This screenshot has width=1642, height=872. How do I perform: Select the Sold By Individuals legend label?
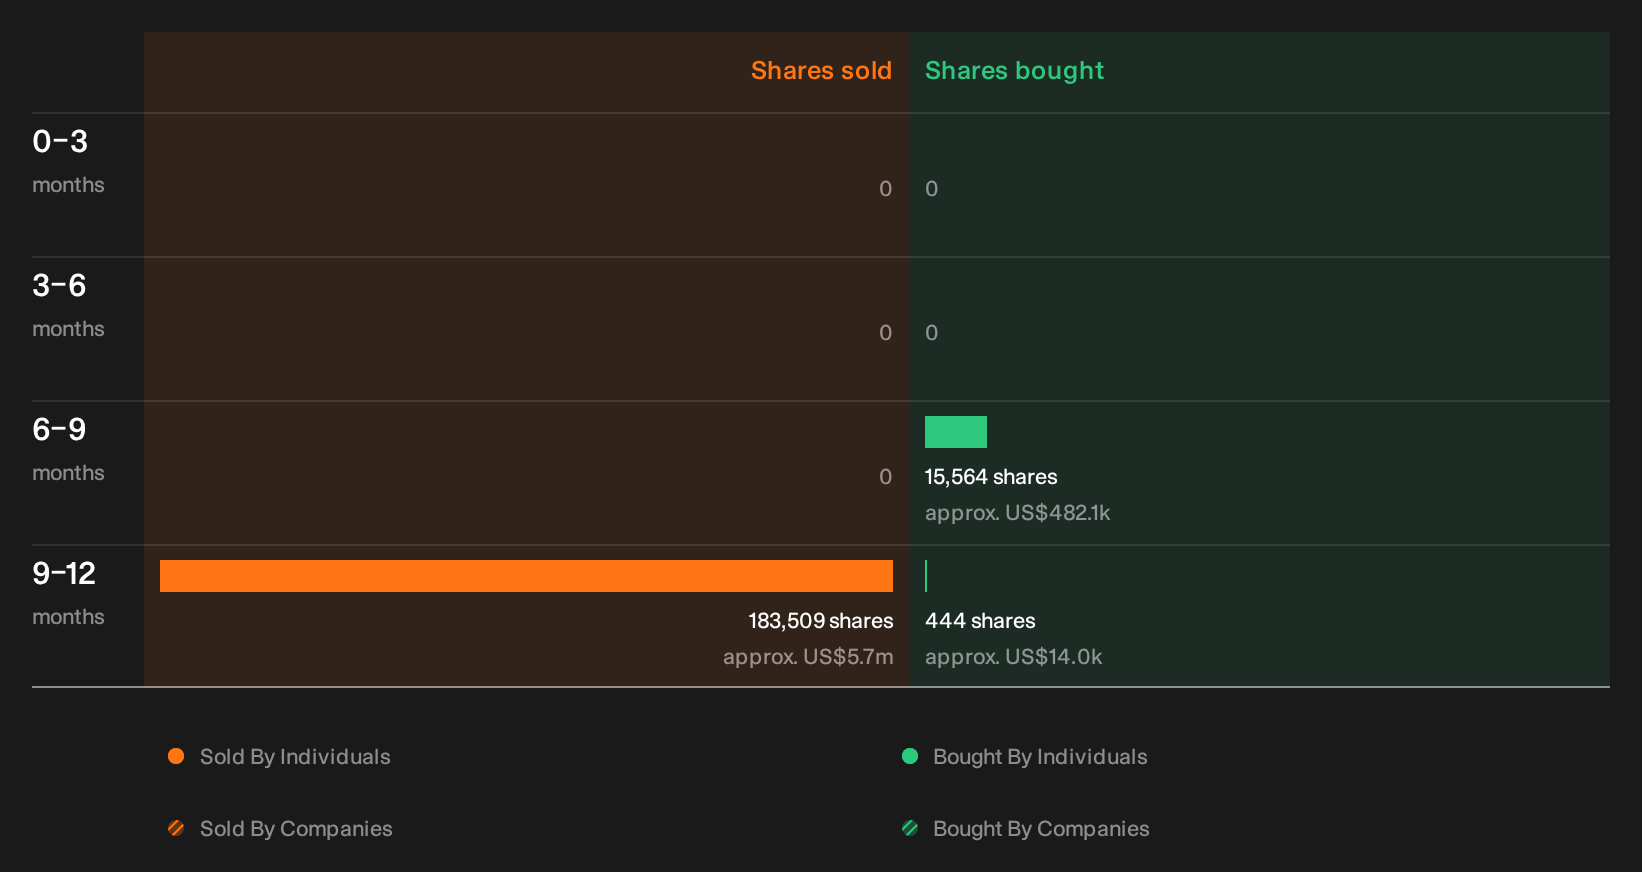pos(295,757)
